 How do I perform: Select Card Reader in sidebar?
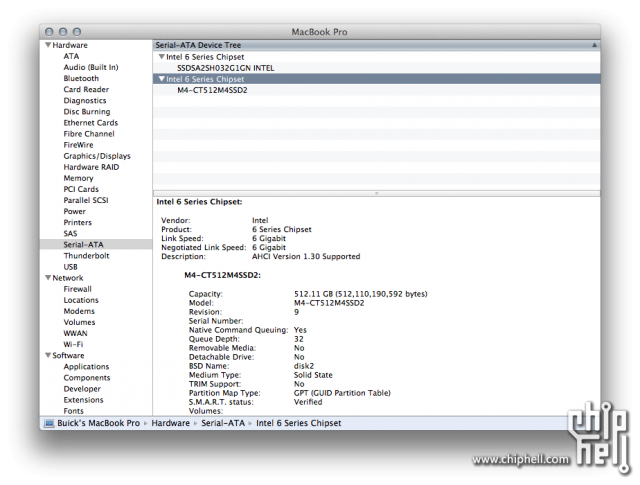point(86,89)
